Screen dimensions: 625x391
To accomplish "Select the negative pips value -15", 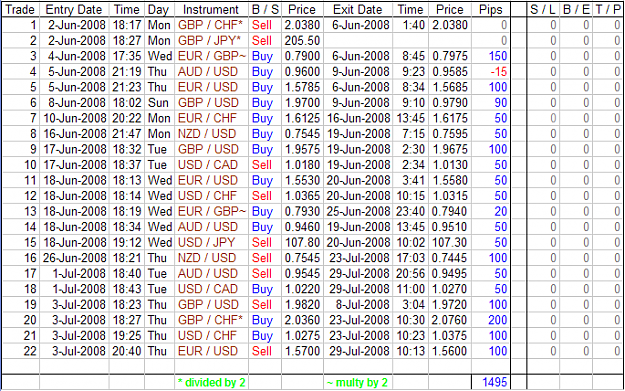I will click(498, 72).
